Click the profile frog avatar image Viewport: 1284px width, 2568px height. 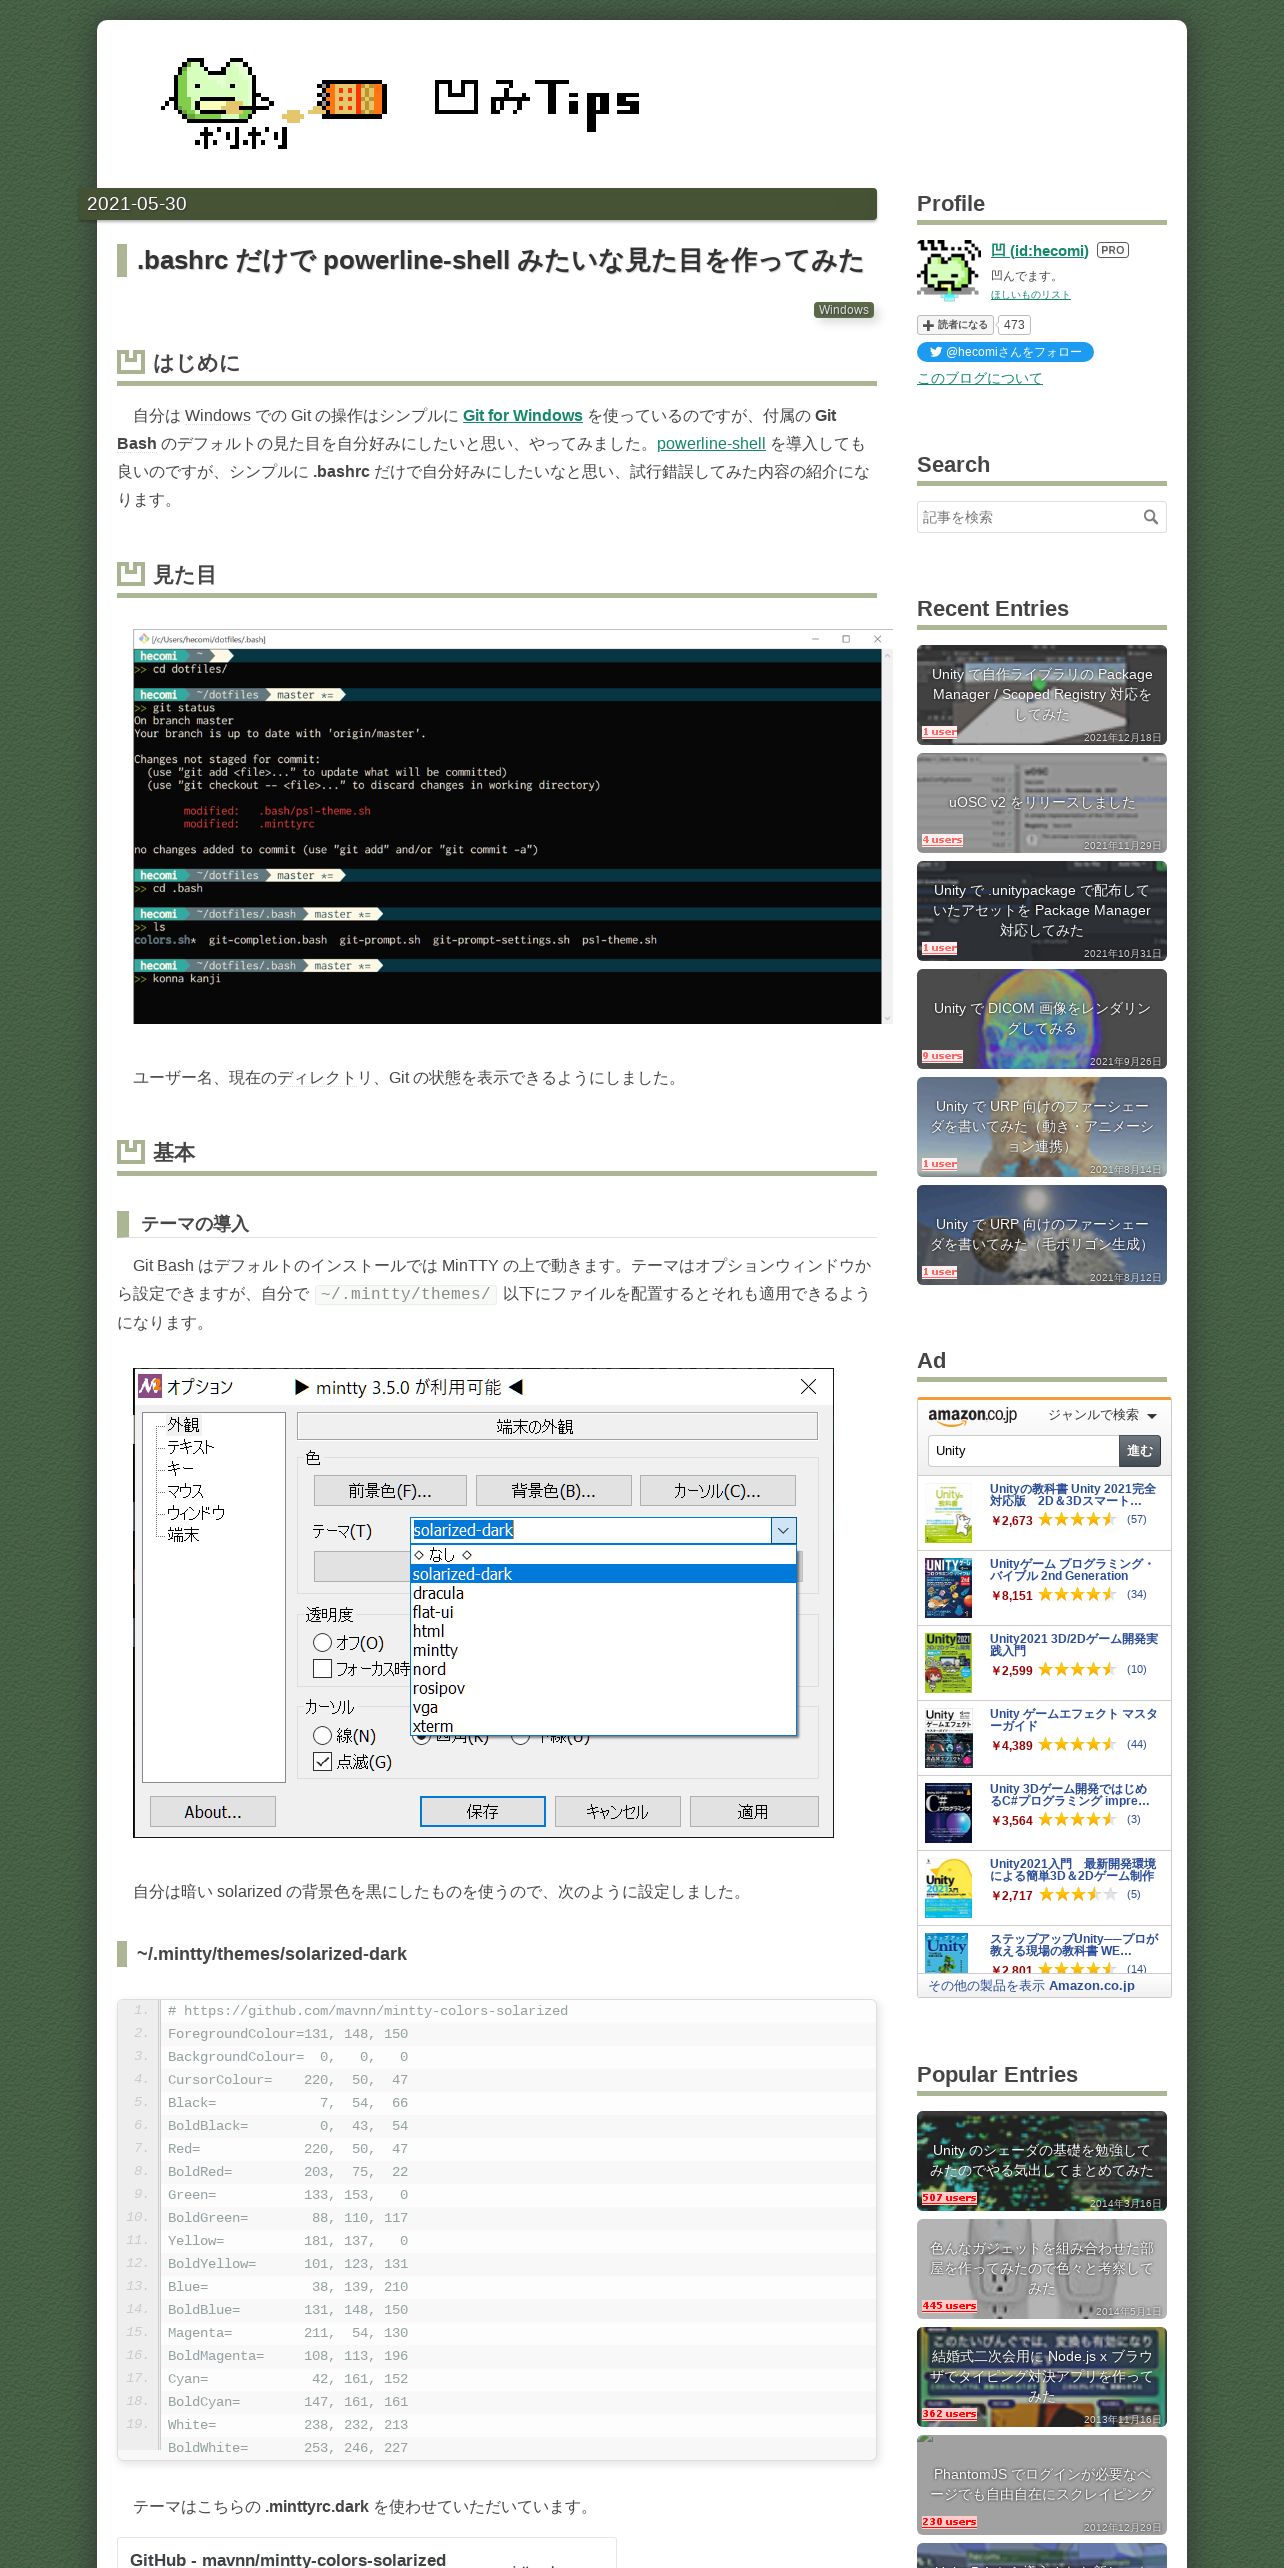point(949,269)
